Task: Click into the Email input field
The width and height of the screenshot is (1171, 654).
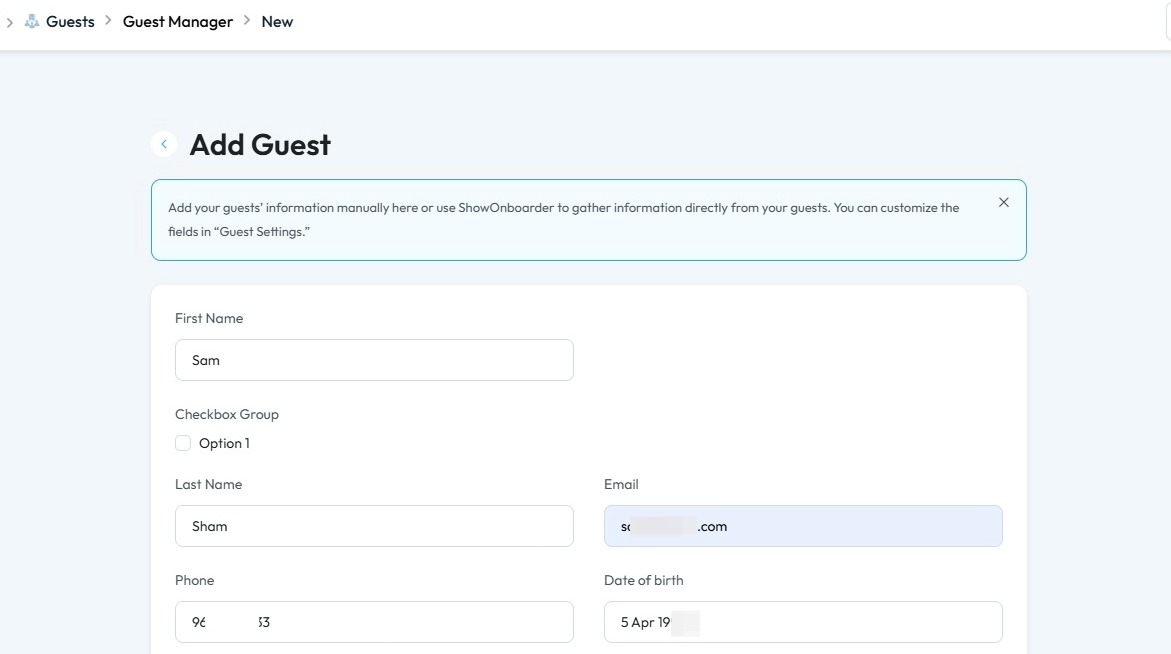Action: click(x=803, y=526)
